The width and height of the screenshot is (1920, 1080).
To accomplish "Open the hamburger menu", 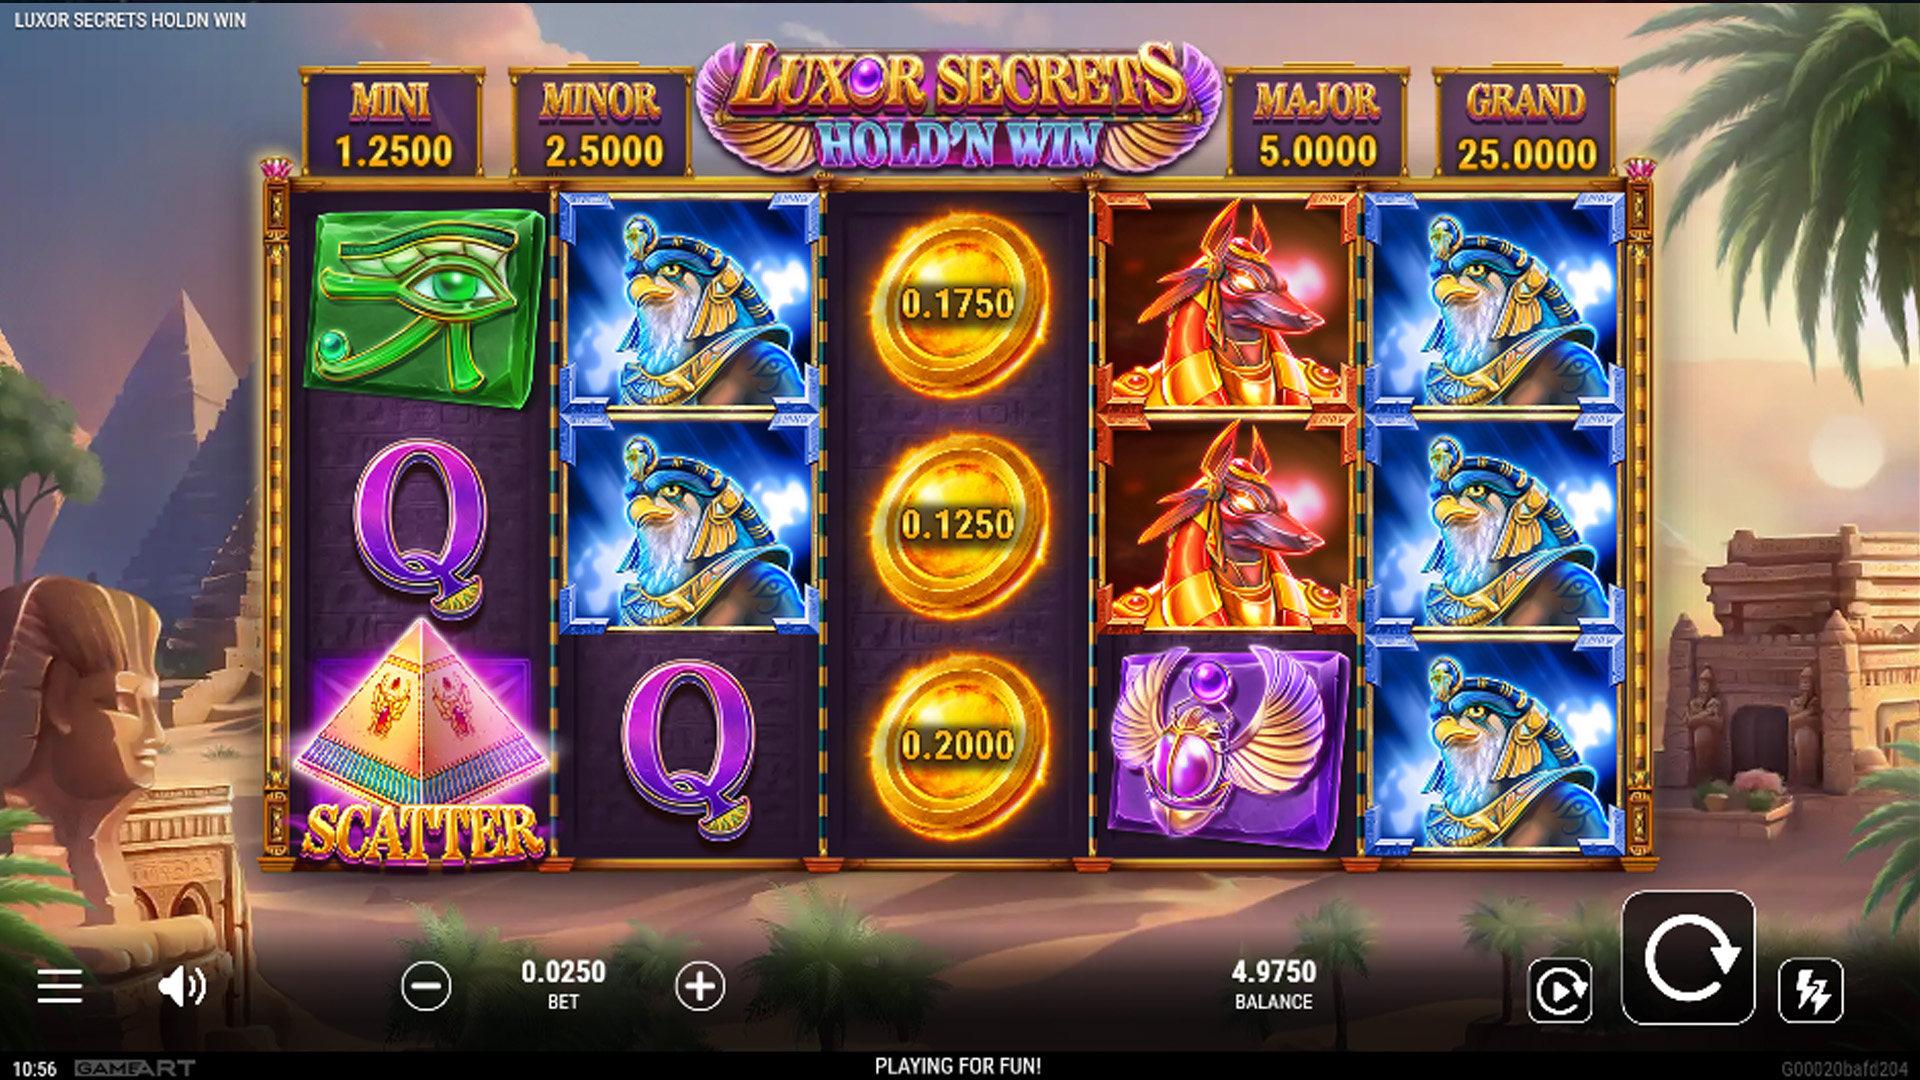I will 59,986.
